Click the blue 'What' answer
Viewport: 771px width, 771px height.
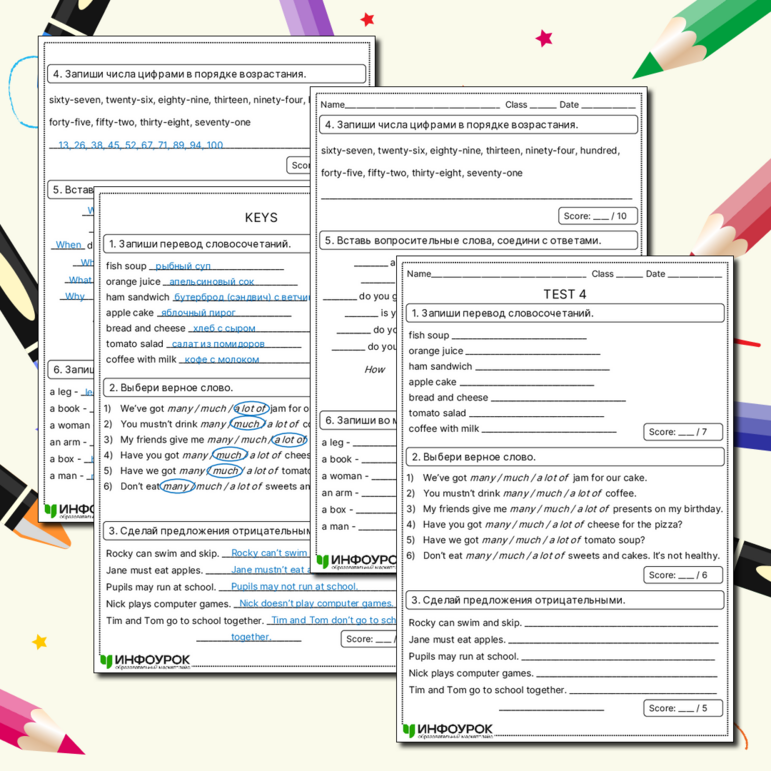(x=80, y=280)
